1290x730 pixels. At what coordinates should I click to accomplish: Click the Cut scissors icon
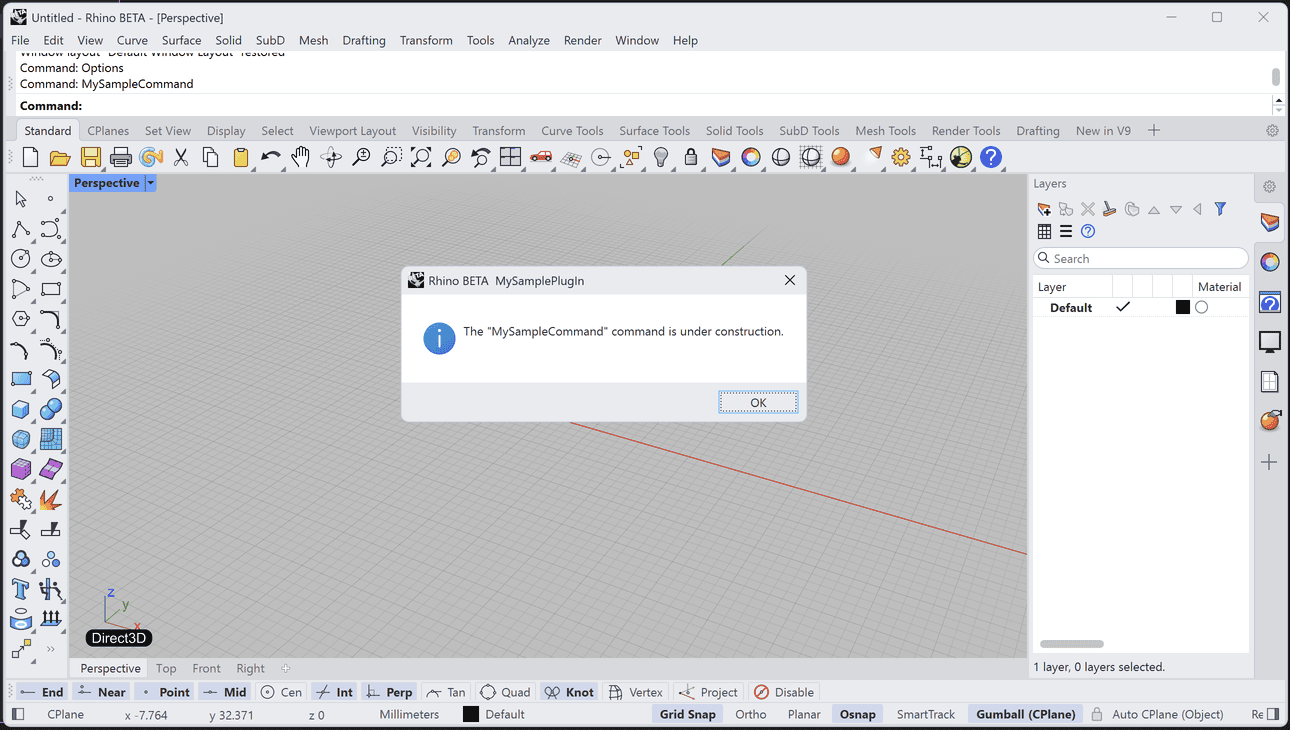[x=181, y=157]
